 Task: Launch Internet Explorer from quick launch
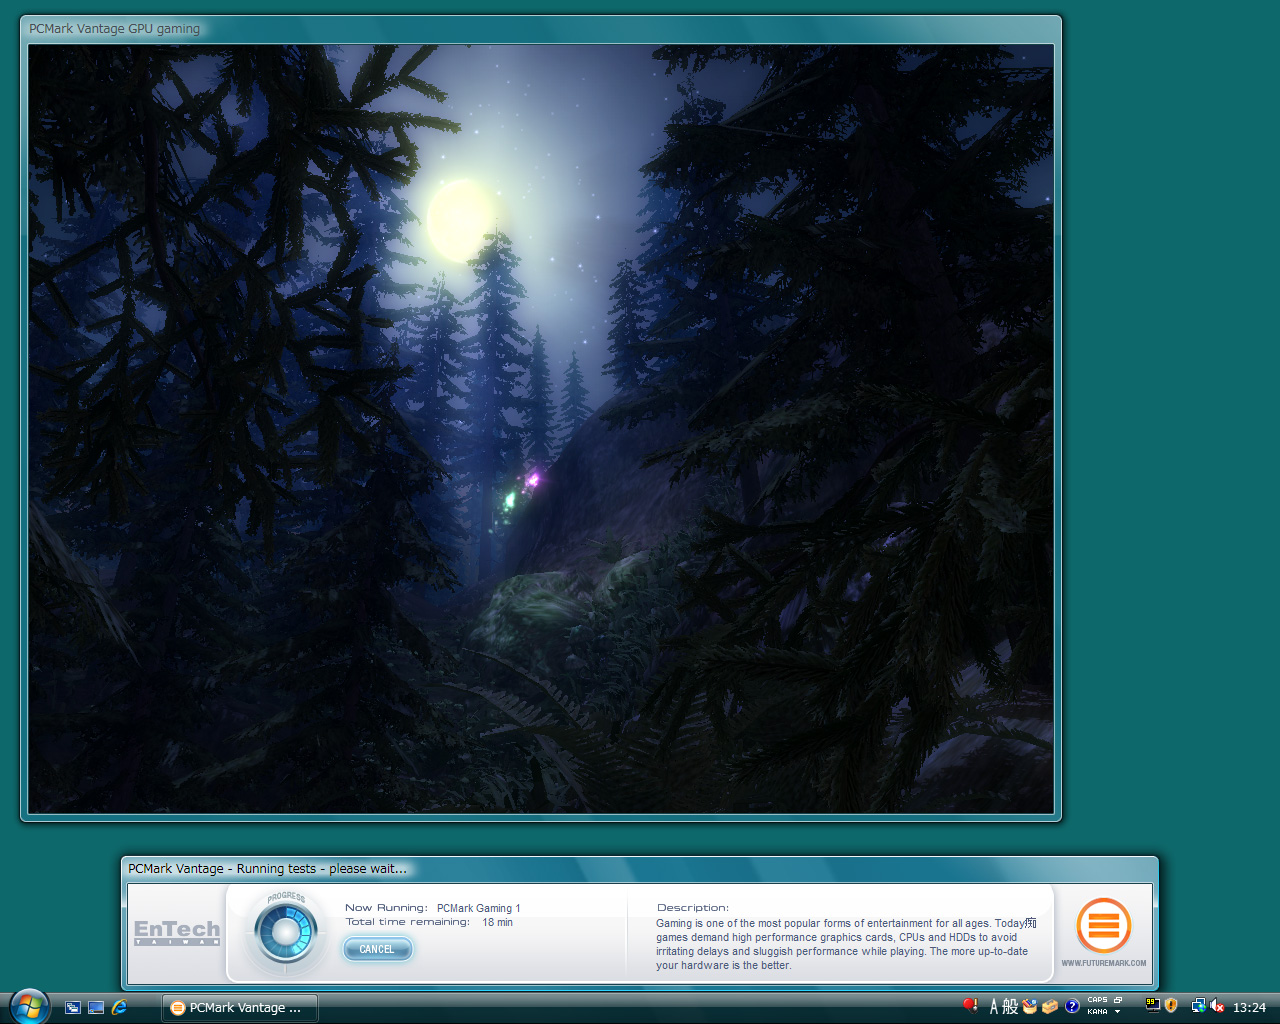120,1008
